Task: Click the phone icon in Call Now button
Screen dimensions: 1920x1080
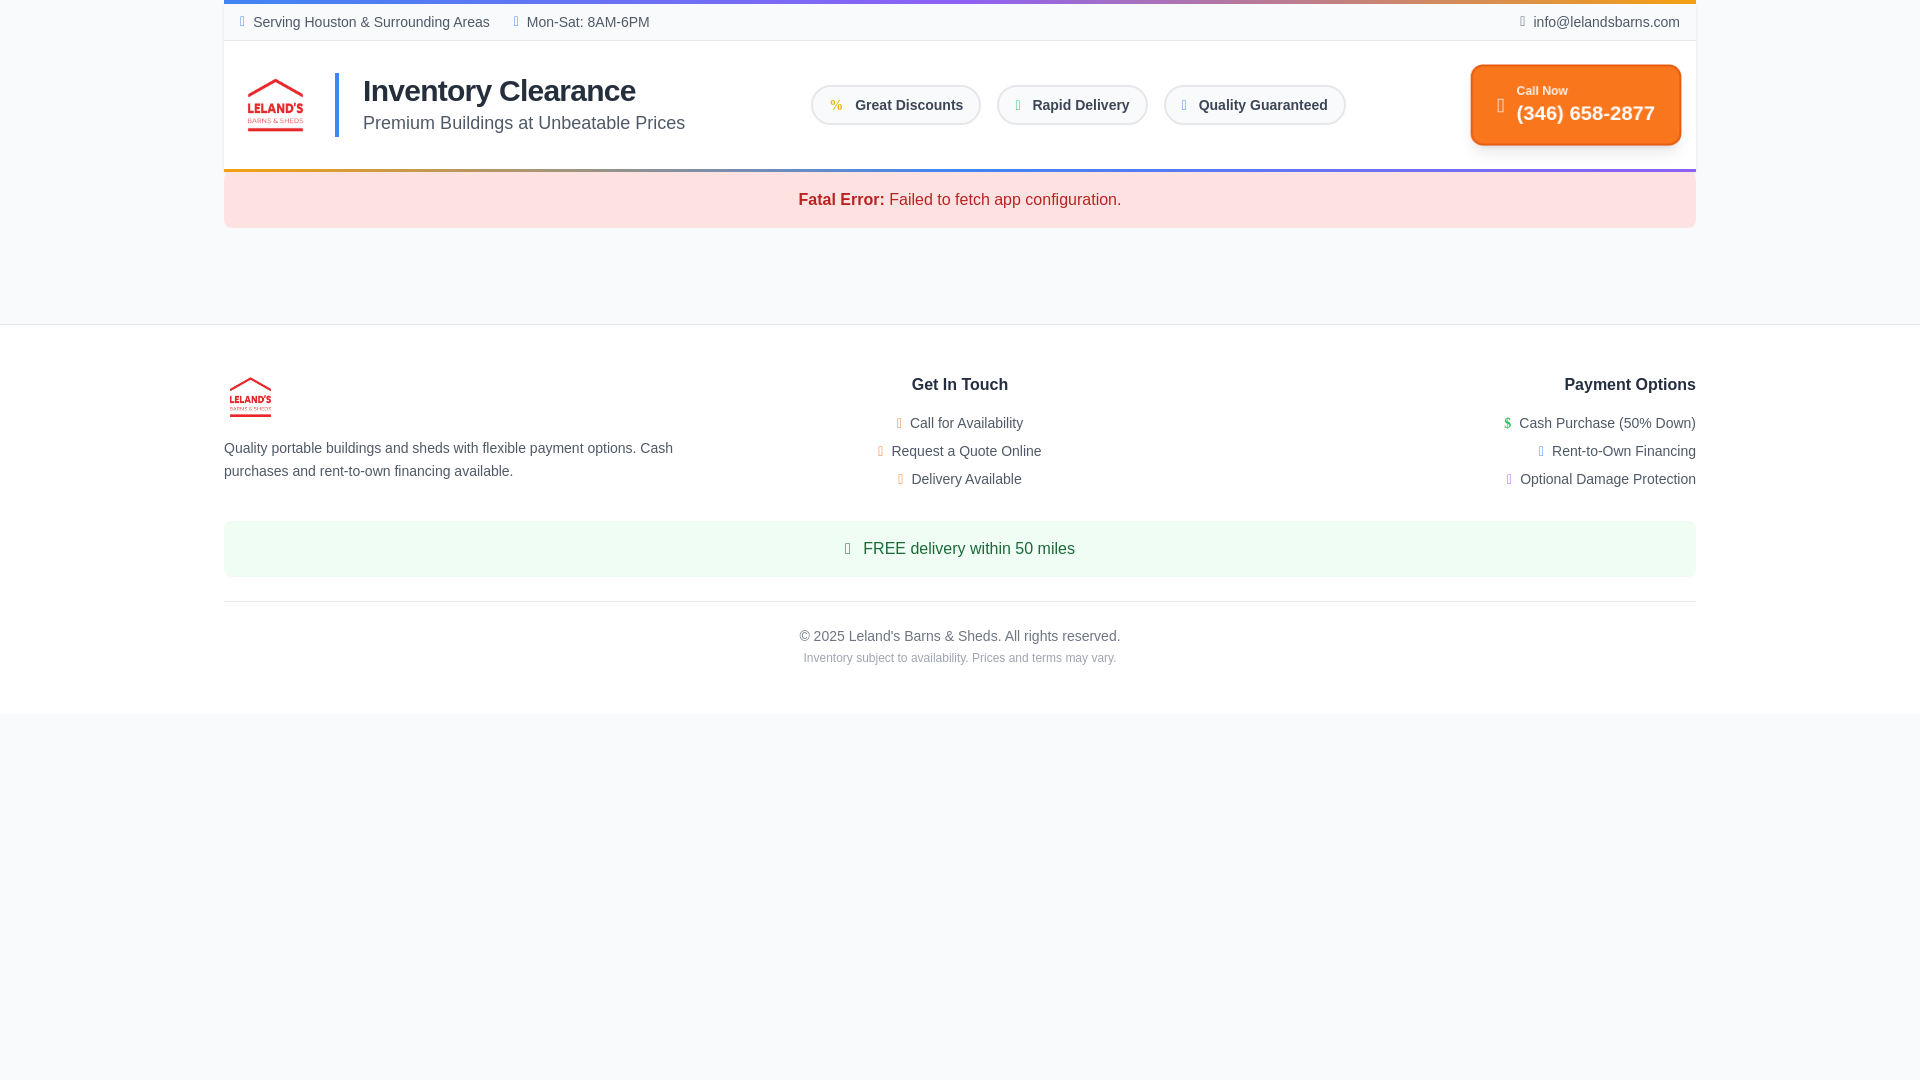Action: (x=1500, y=105)
